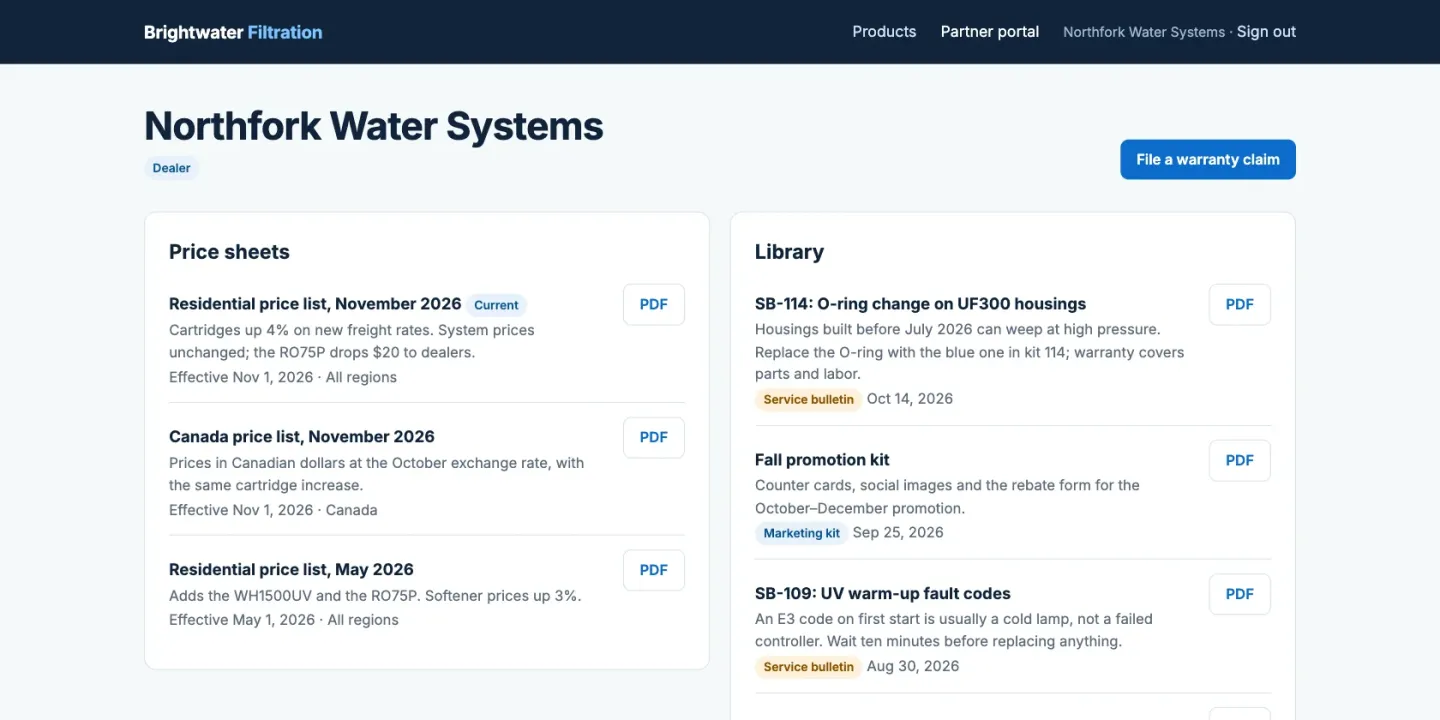Click the Library section heading
This screenshot has height=720, width=1440.
coord(789,252)
